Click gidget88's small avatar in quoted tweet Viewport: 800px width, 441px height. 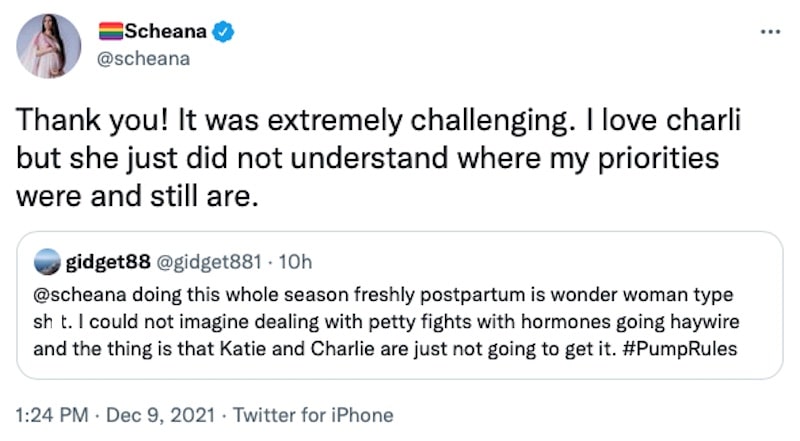(x=47, y=263)
